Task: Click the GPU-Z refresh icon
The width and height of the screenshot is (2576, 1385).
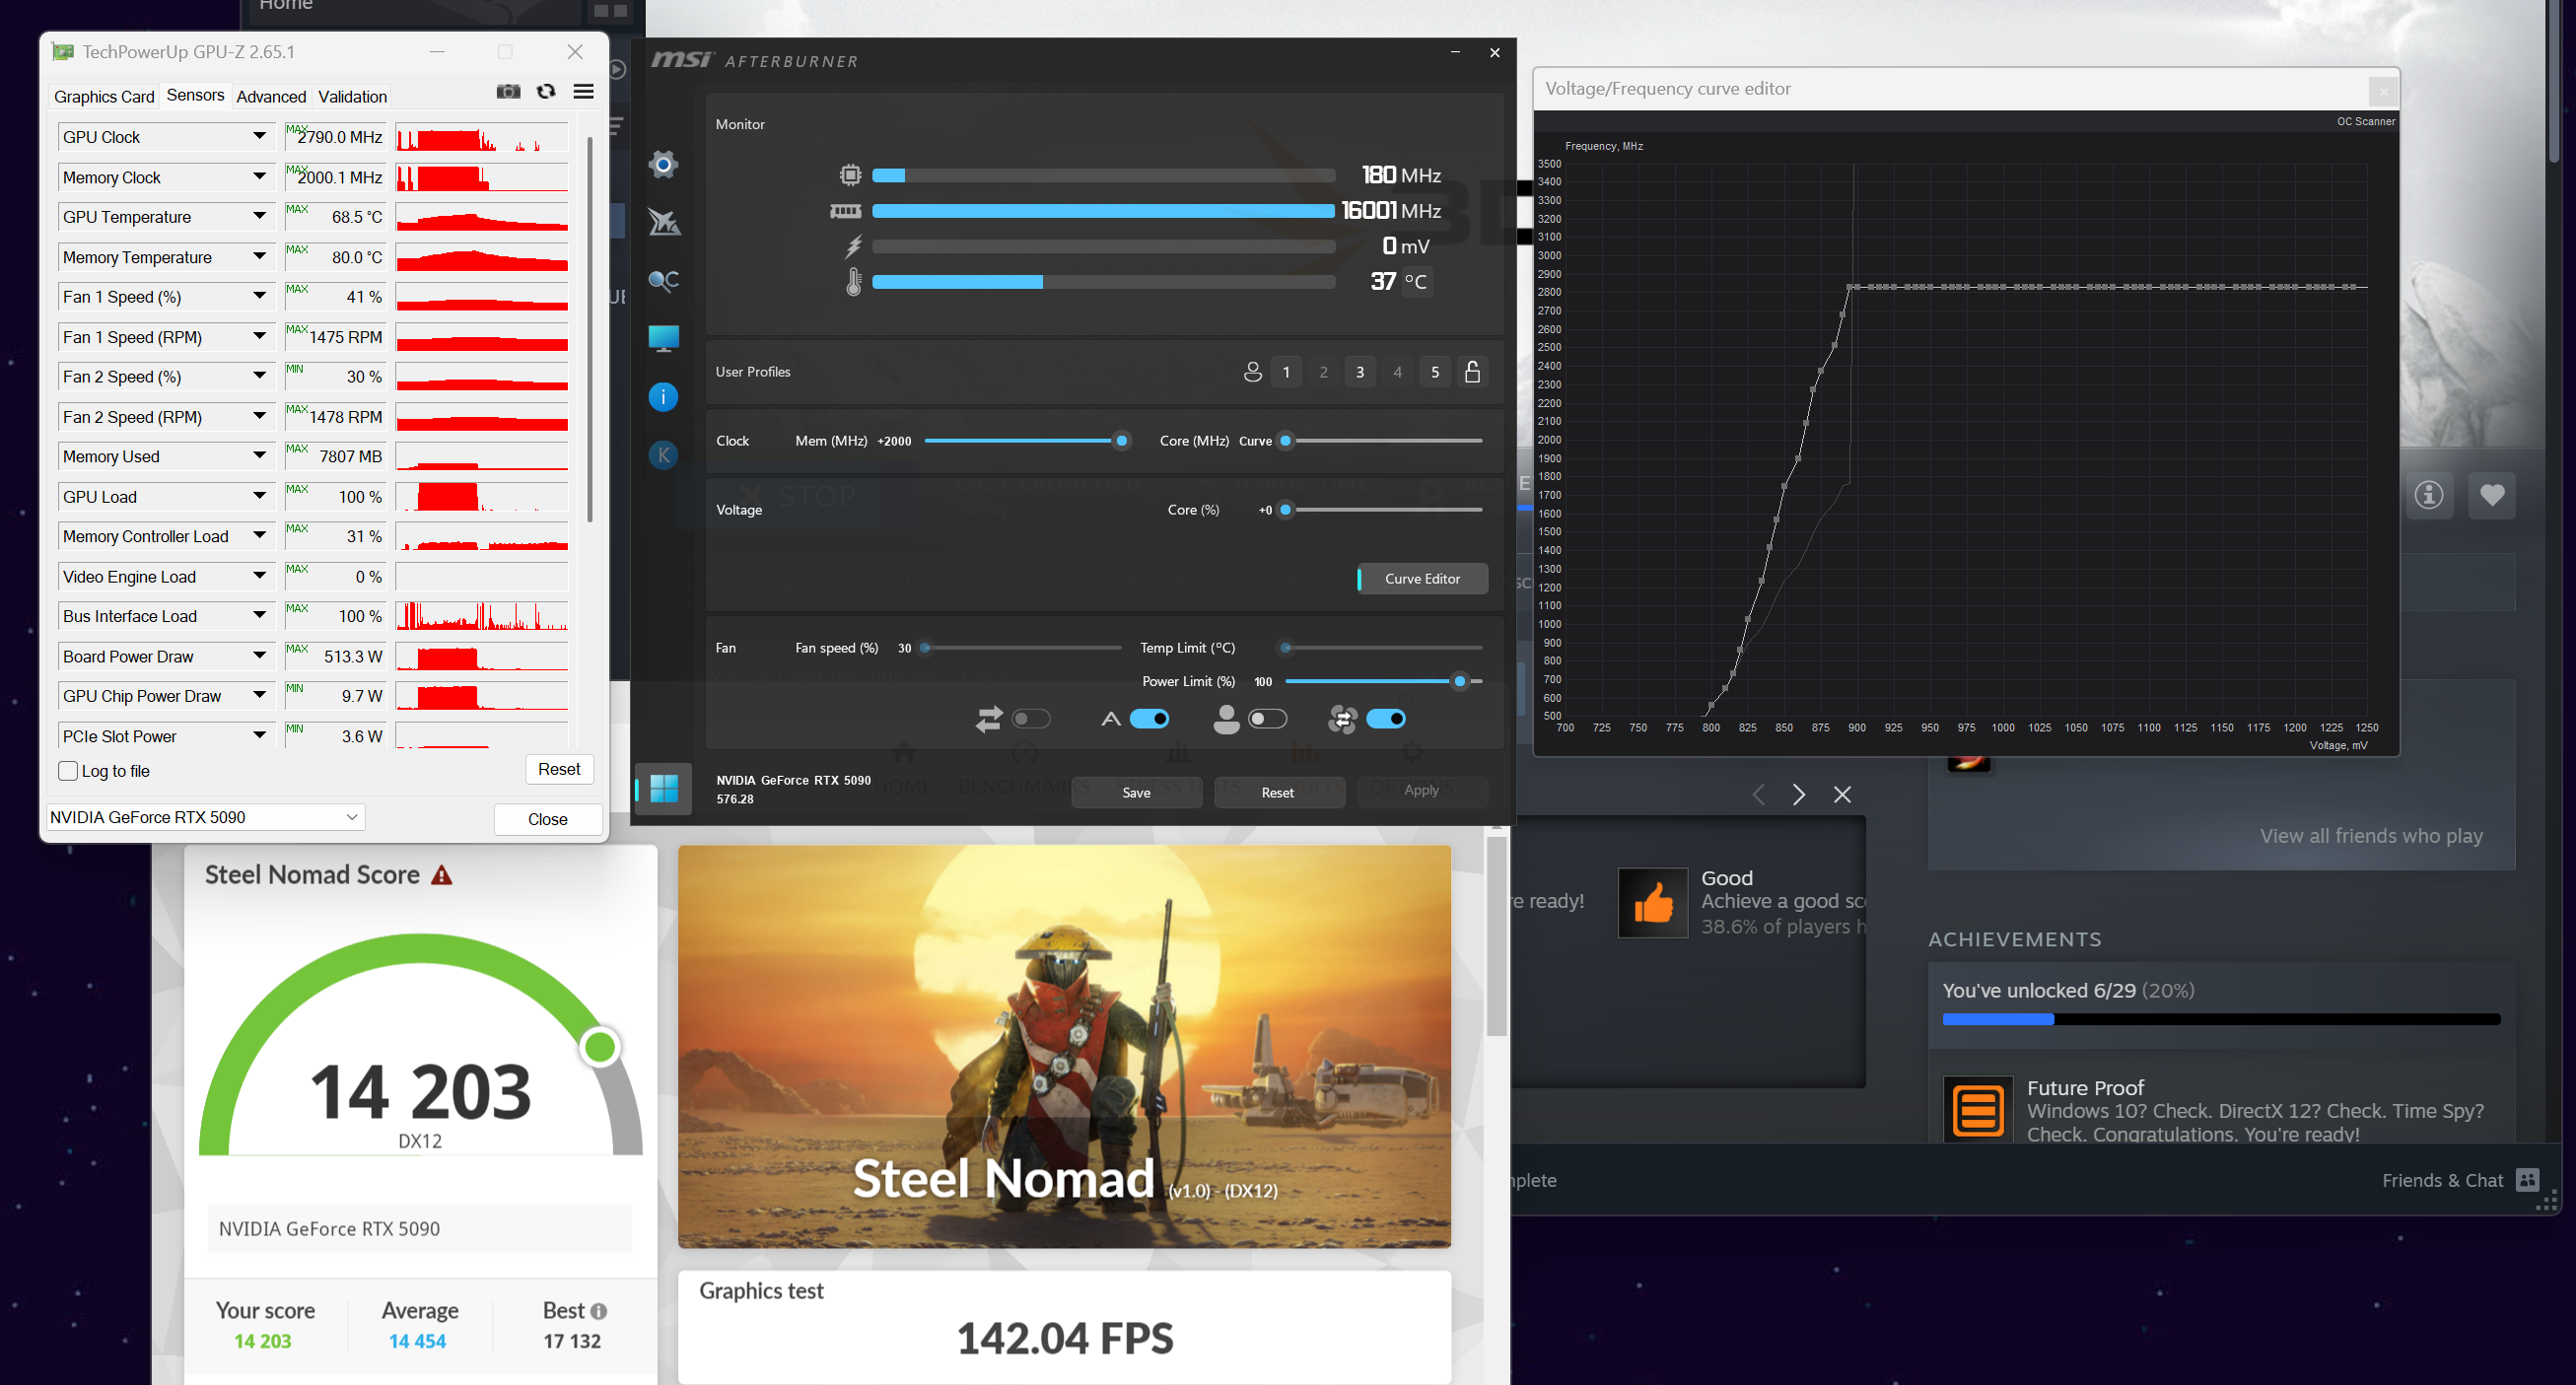Action: [x=546, y=92]
